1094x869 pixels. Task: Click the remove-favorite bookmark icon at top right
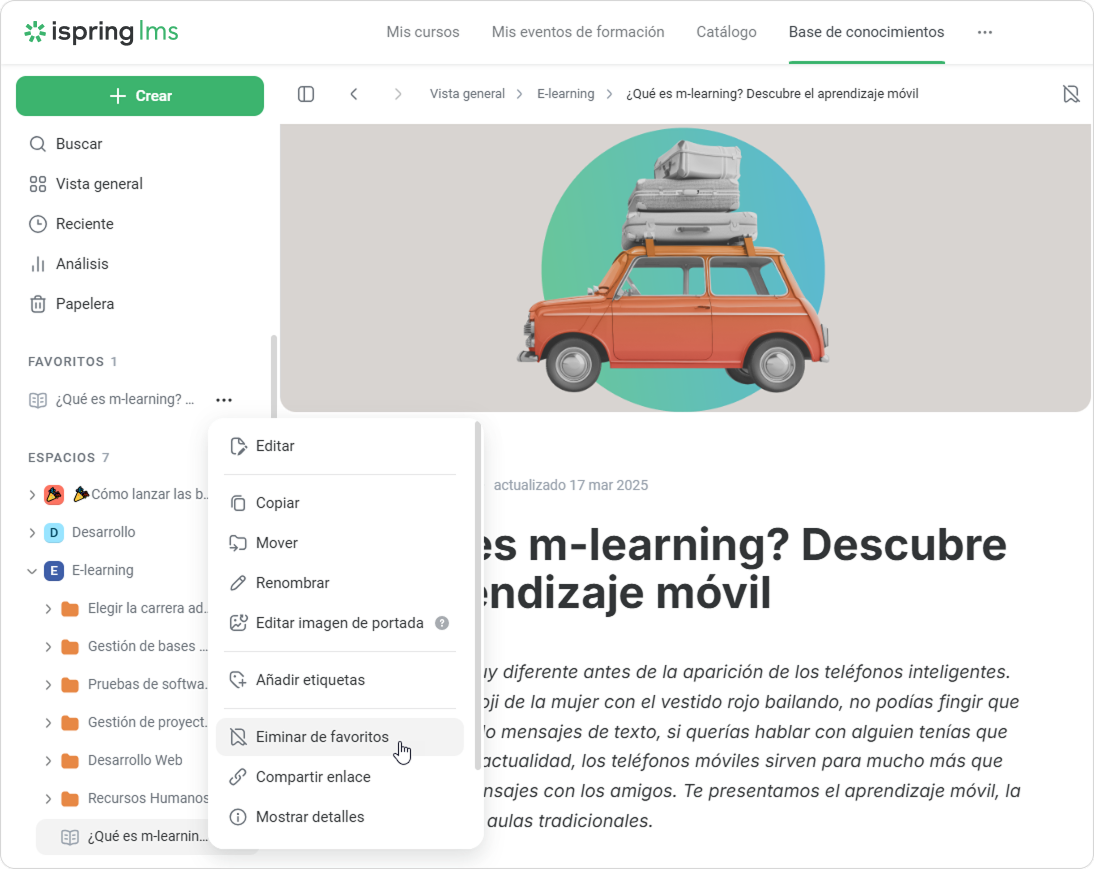pos(1071,94)
